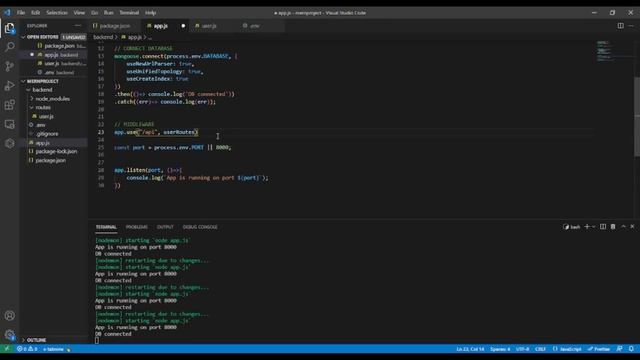Open the Selection menu
Viewport: 640px width, 360px height.
pyautogui.click(x=57, y=13)
